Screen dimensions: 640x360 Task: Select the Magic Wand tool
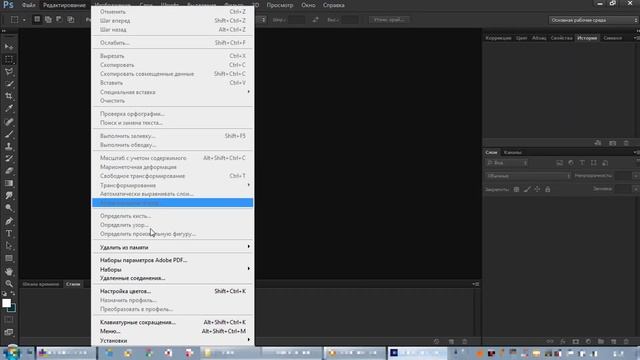click(9, 84)
